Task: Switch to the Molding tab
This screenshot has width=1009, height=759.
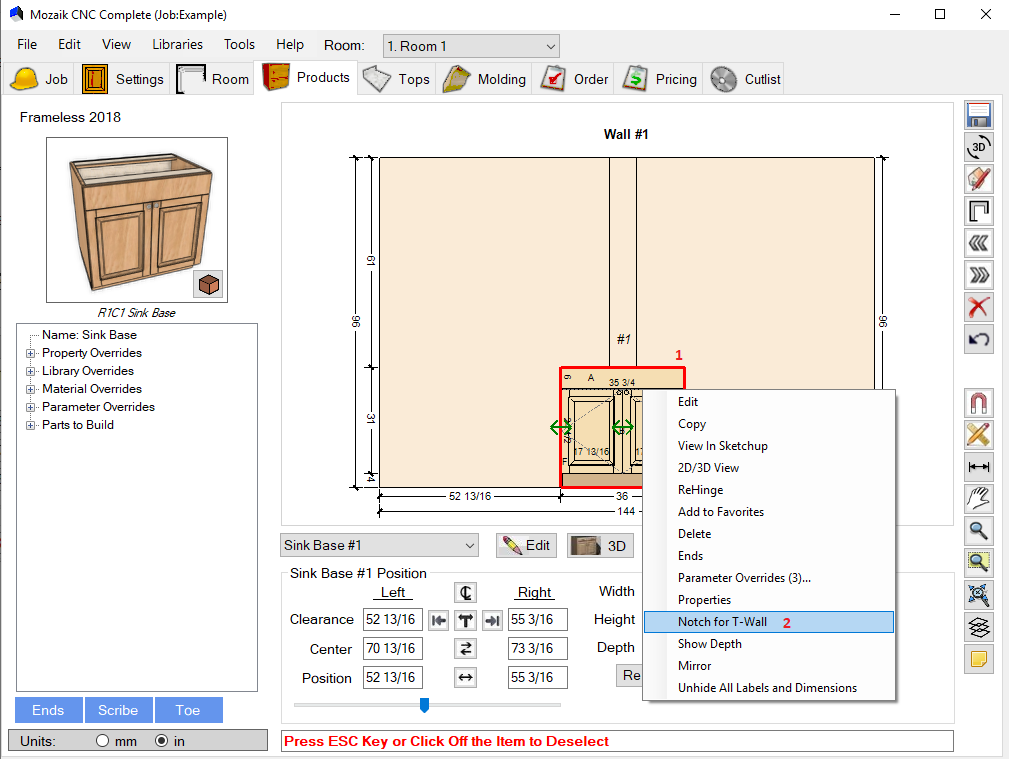Action: pyautogui.click(x=486, y=79)
